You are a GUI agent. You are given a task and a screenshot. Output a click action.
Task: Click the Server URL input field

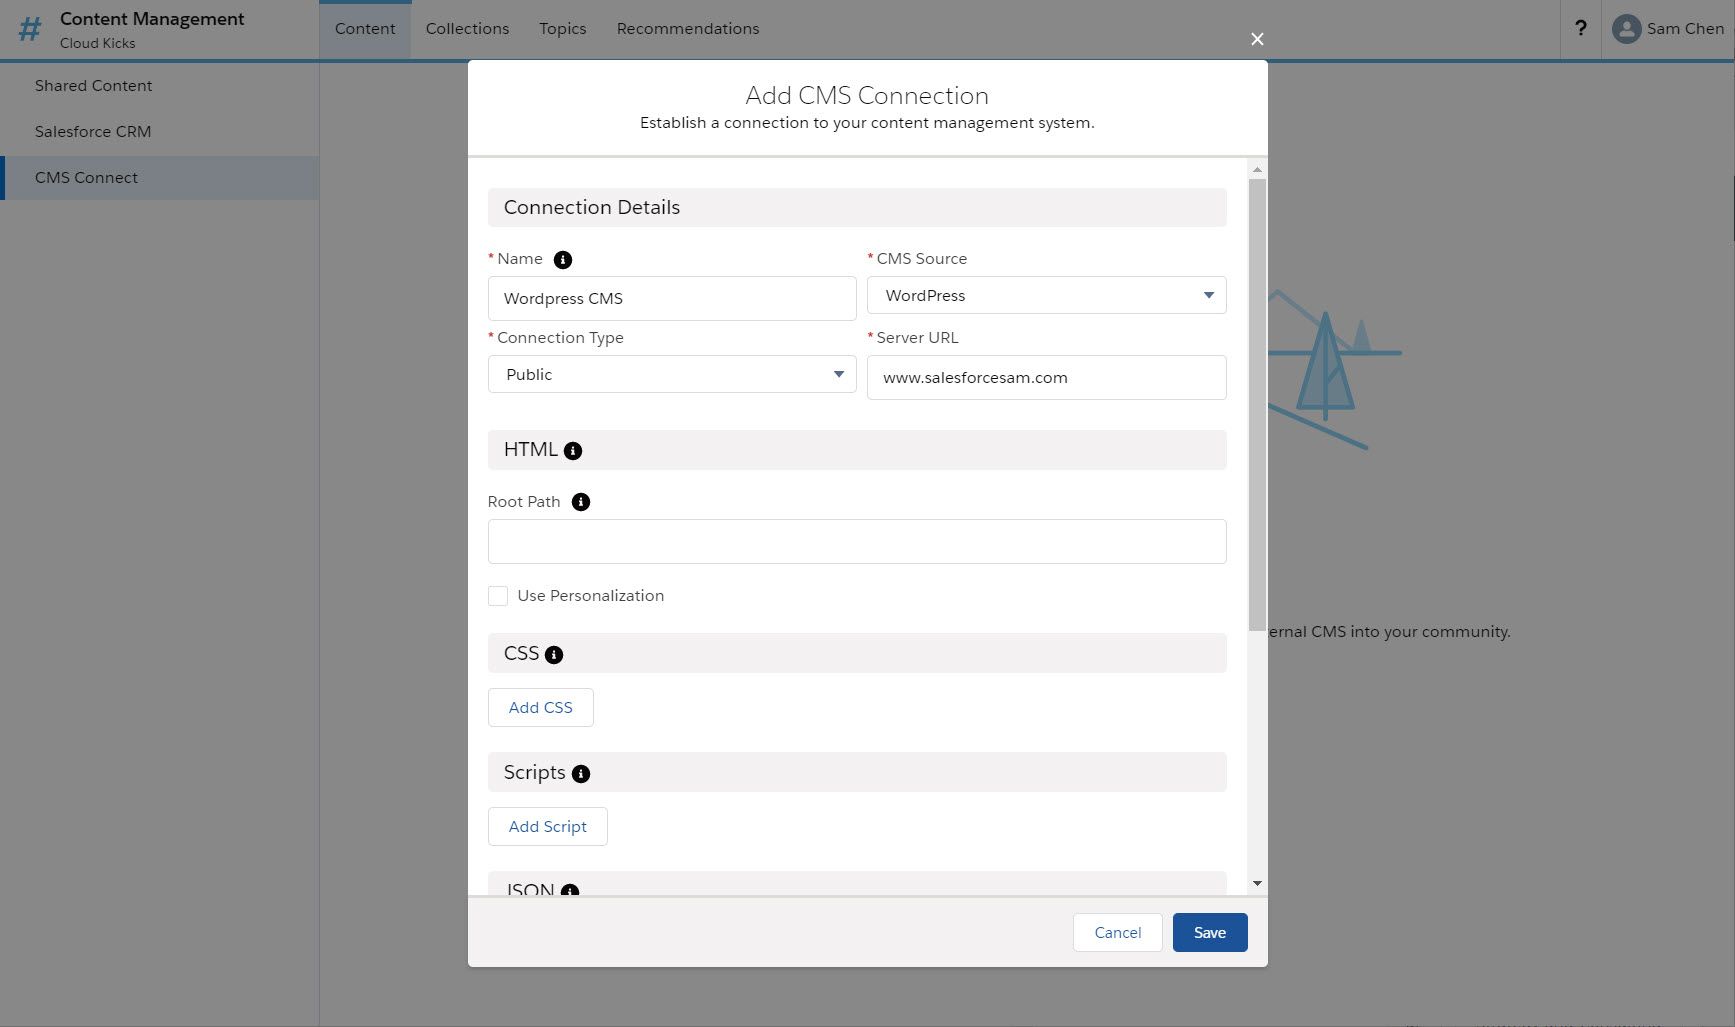(x=1046, y=378)
